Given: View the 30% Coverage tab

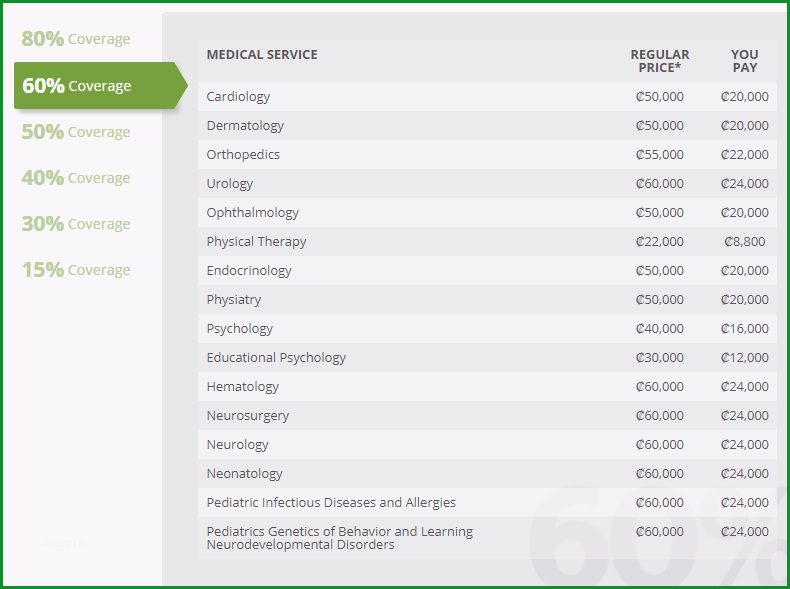Looking at the screenshot, I should pyautogui.click(x=76, y=224).
